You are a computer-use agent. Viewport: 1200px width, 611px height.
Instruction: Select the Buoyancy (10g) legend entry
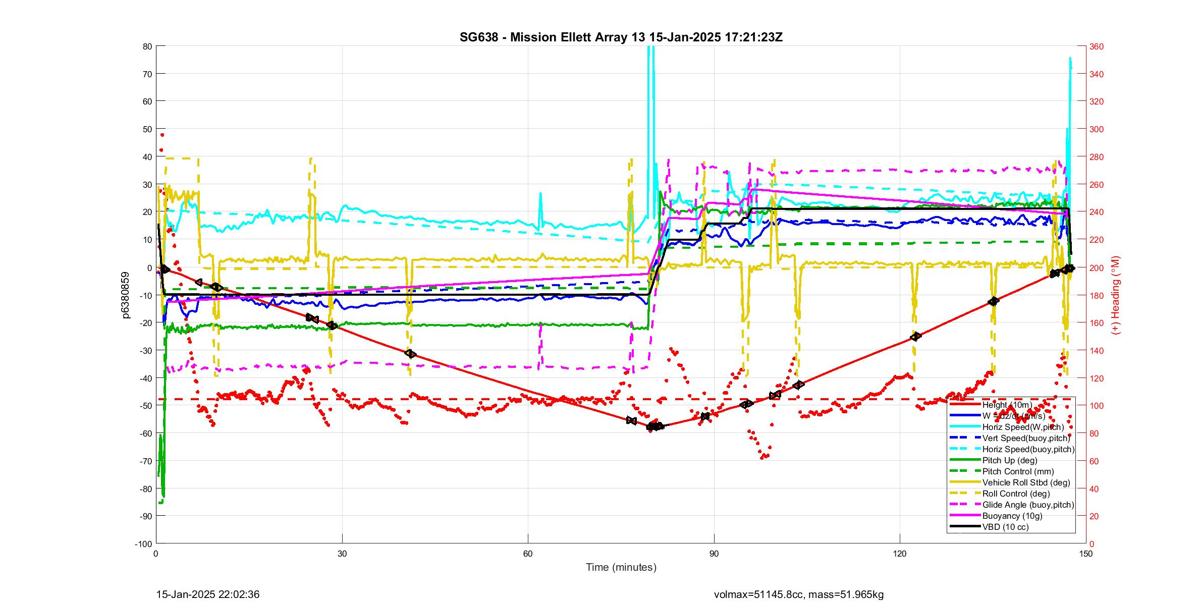pos(1009,516)
